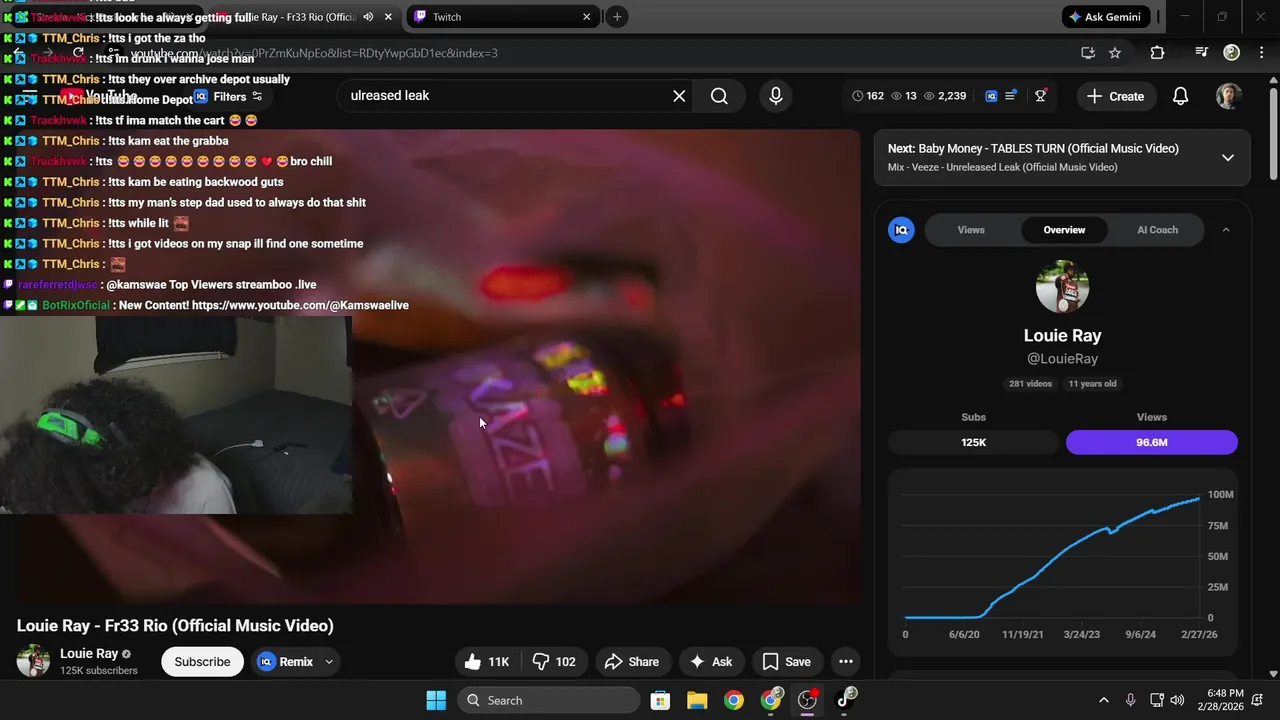This screenshot has height=720, width=1280.
Task: Open OBS Studio from the taskbar
Action: 807,700
